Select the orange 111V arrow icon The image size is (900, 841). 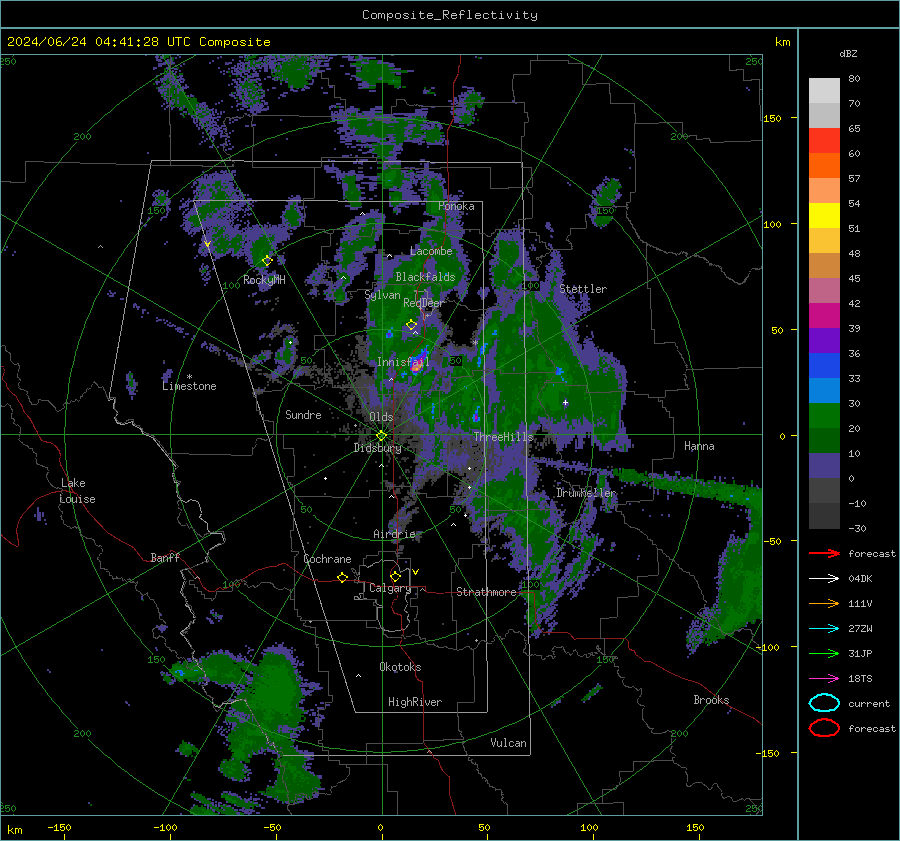point(824,603)
